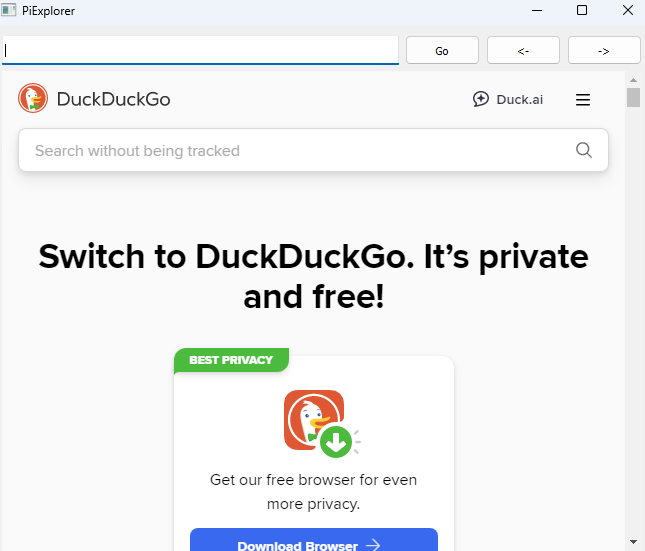This screenshot has height=551, width=645.
Task: Click the PiExplorer window title icon
Action: click(x=9, y=10)
